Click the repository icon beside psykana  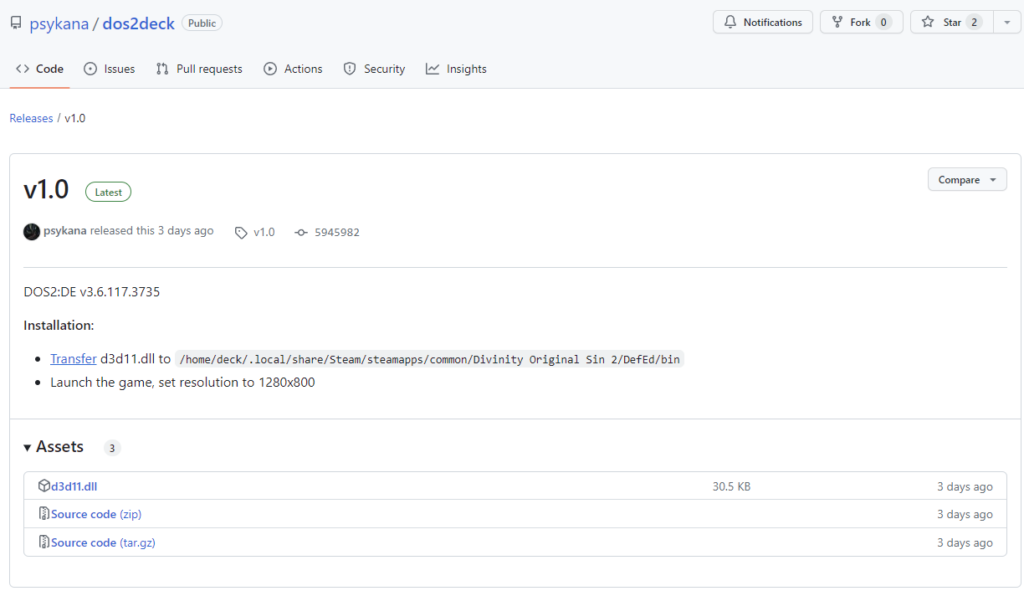[x=16, y=23]
